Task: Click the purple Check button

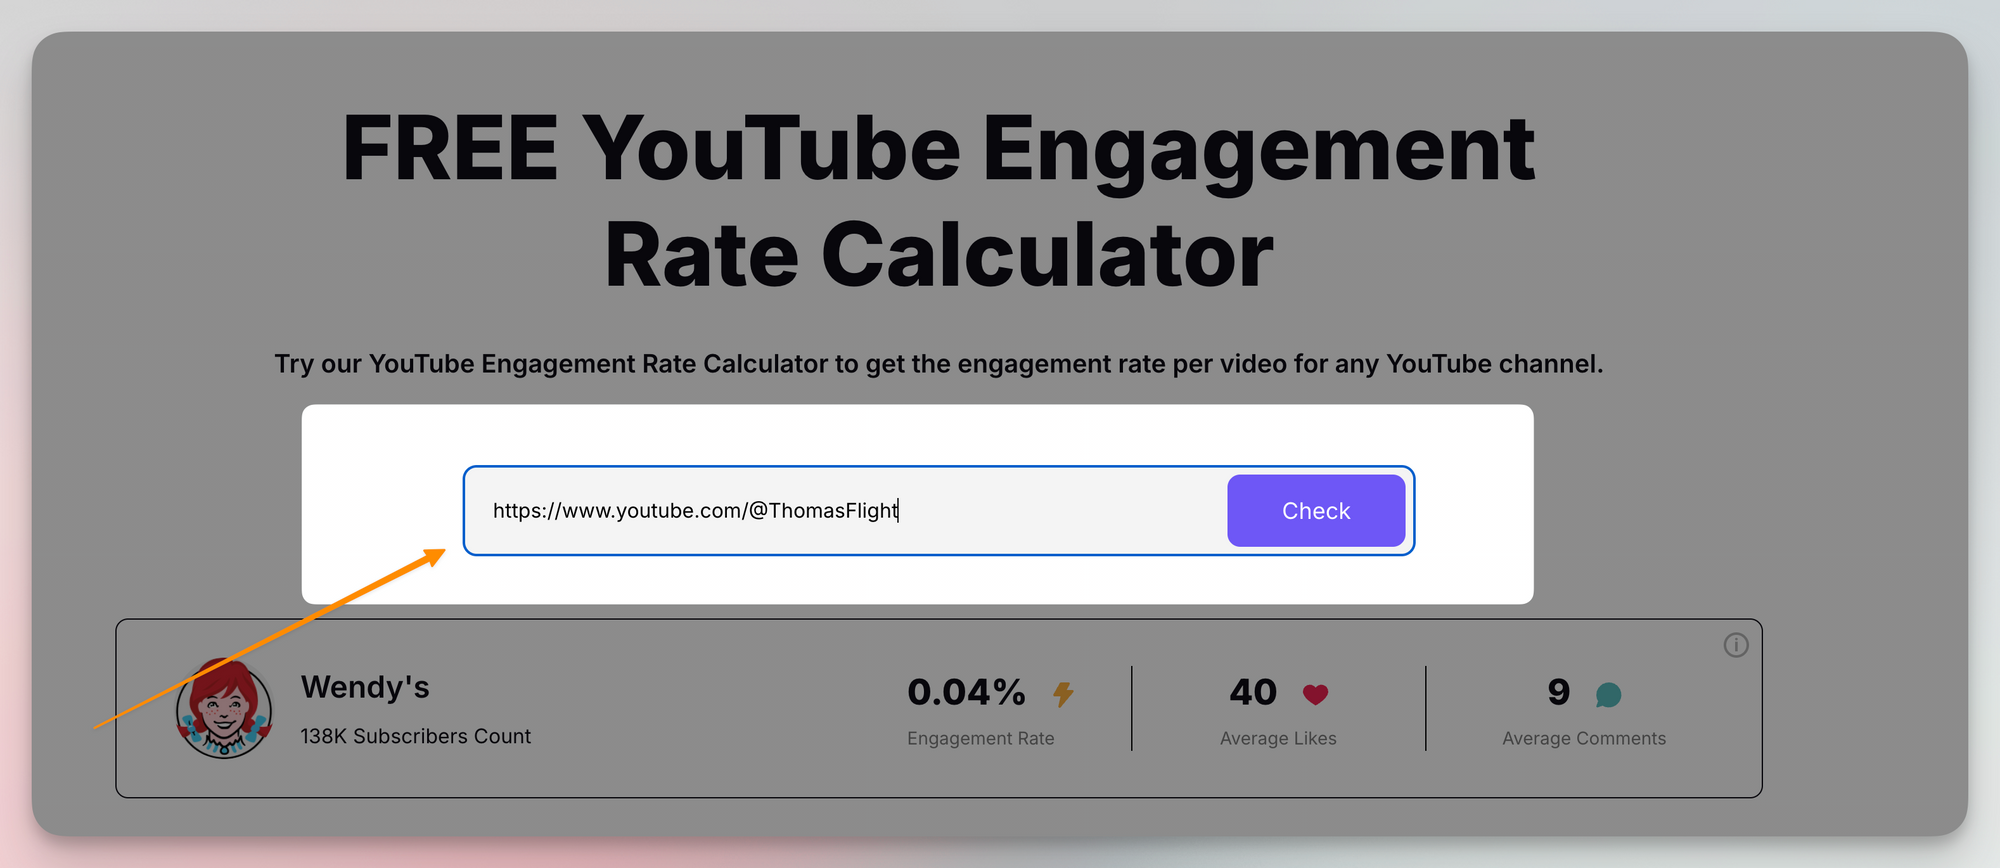Action: [x=1316, y=511]
